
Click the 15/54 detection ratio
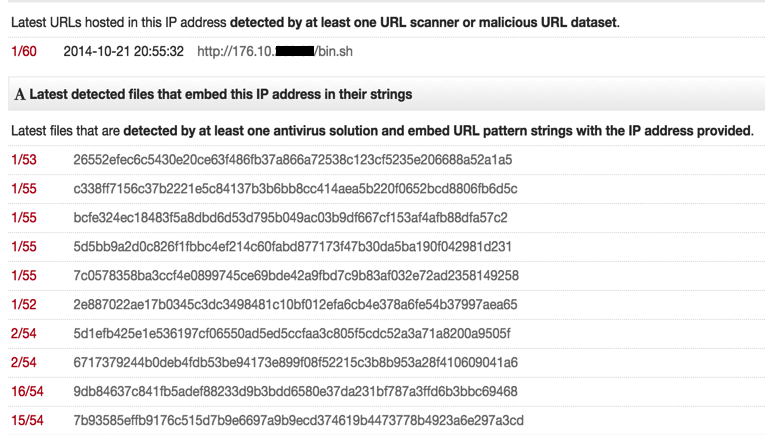(27, 420)
